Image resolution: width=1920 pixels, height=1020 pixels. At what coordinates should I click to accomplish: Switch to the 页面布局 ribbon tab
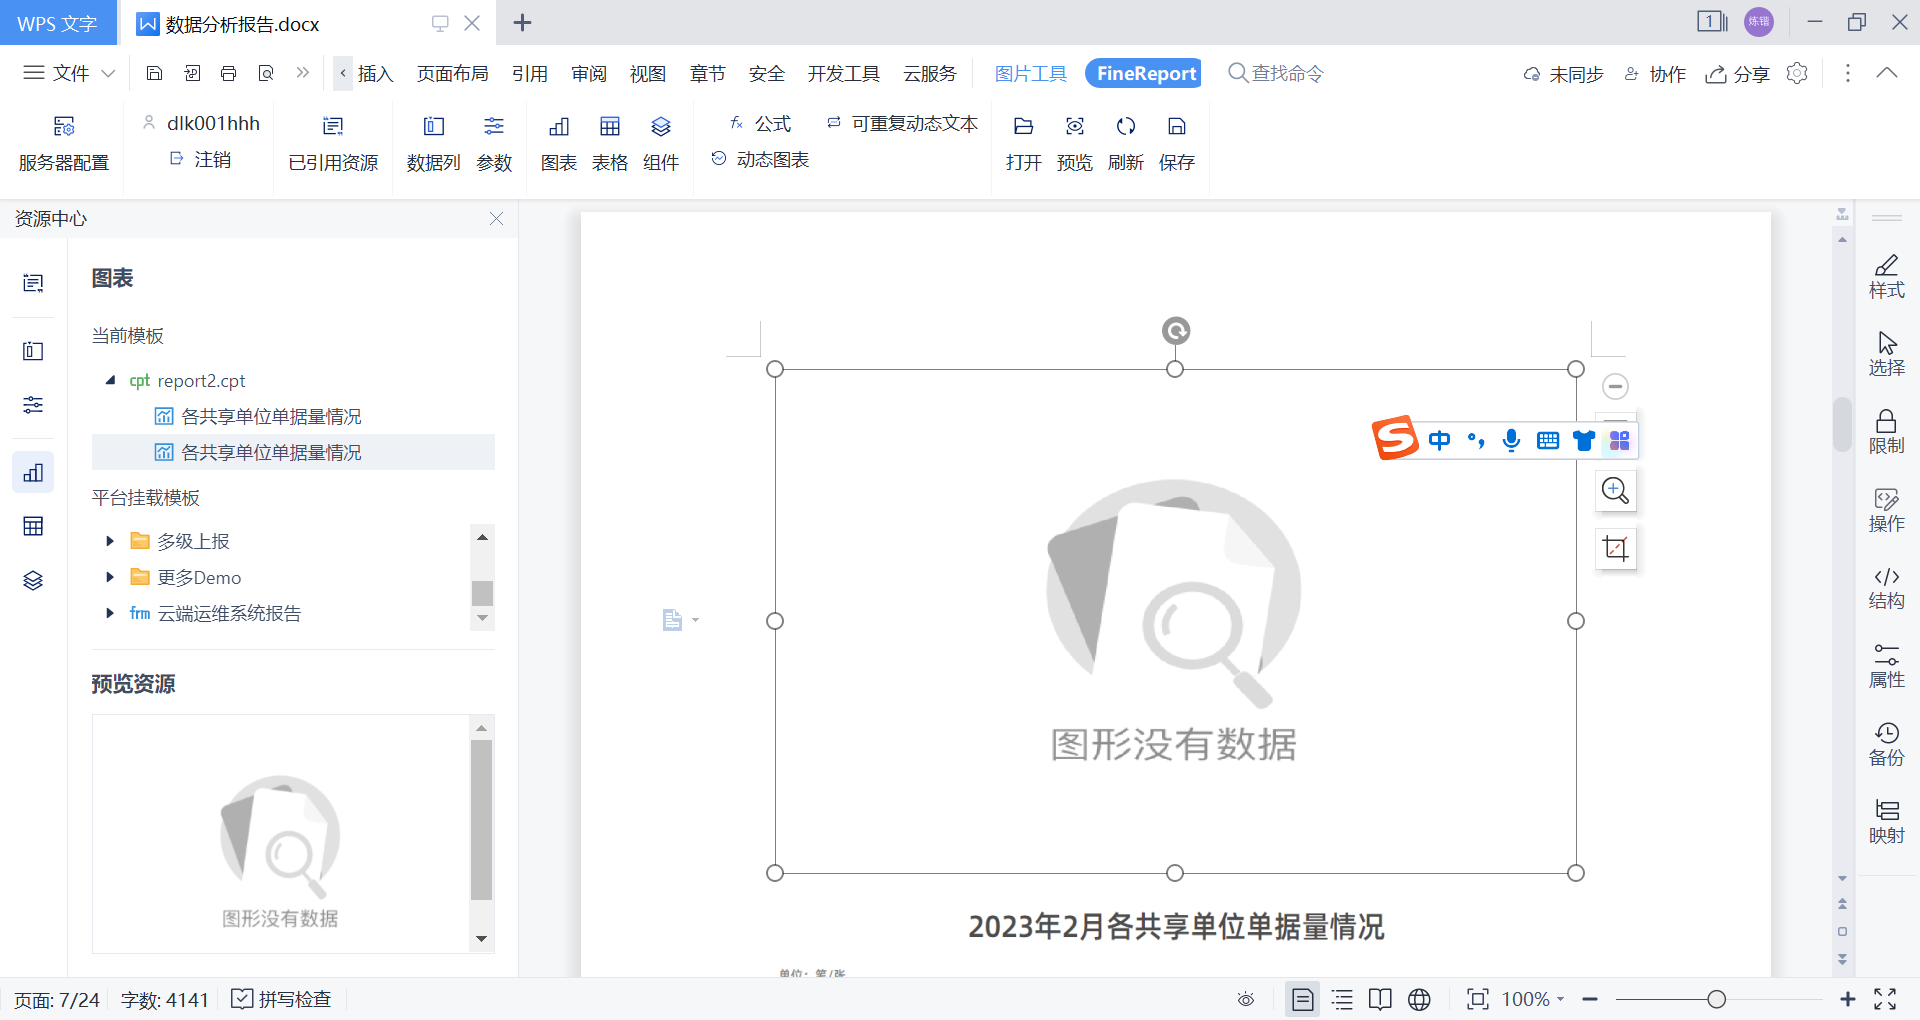453,73
